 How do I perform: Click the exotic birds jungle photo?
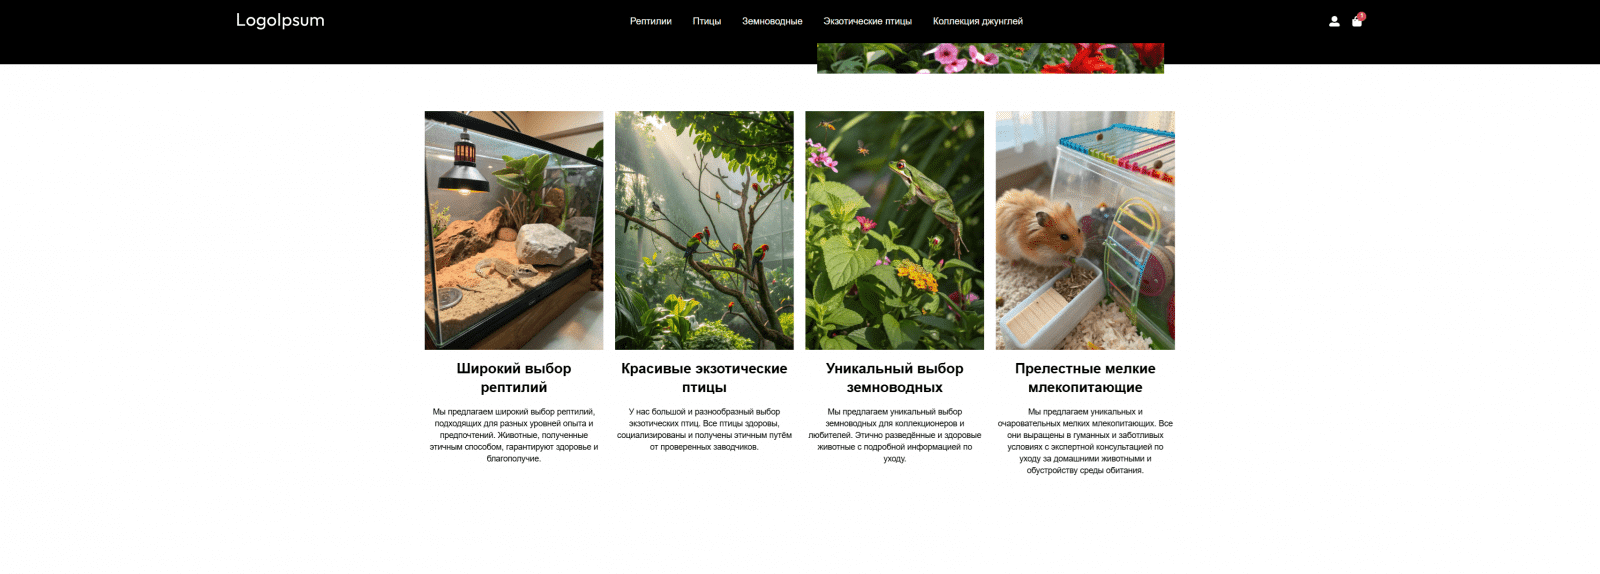pyautogui.click(x=704, y=230)
